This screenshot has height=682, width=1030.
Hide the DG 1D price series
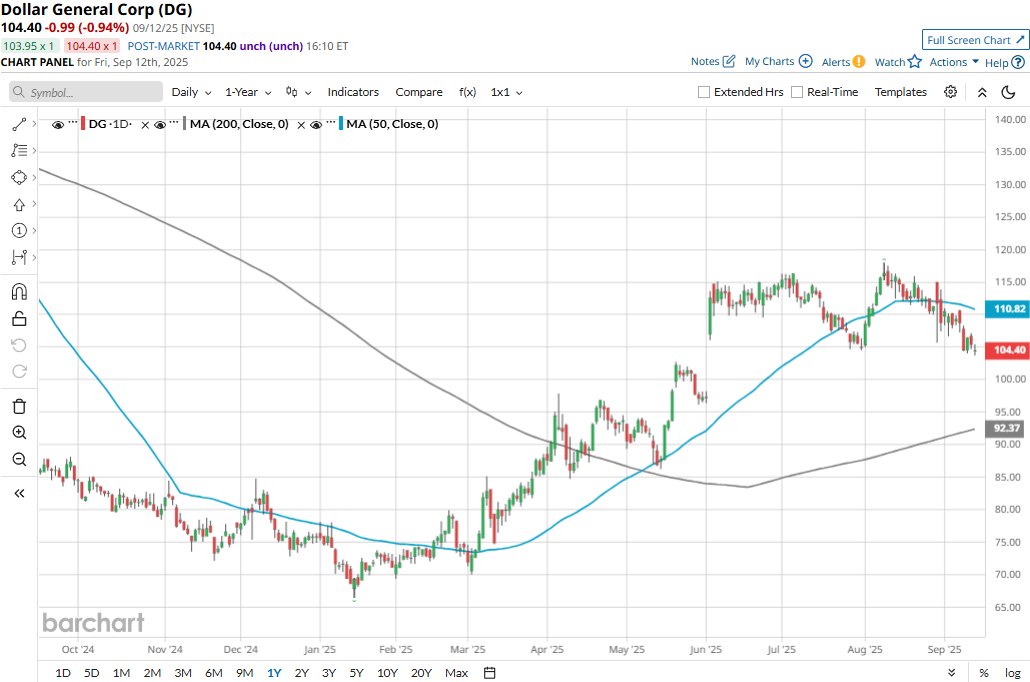point(58,125)
